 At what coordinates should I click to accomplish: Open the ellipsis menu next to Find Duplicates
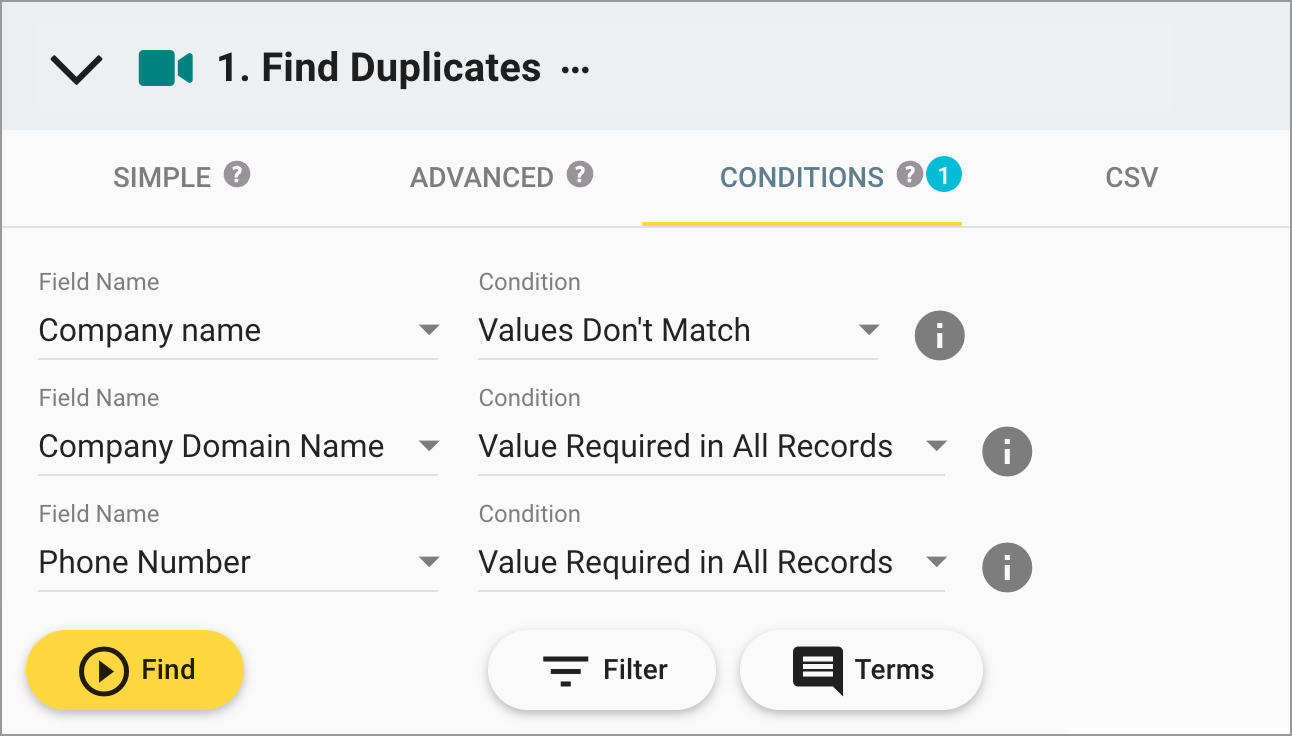pos(576,70)
